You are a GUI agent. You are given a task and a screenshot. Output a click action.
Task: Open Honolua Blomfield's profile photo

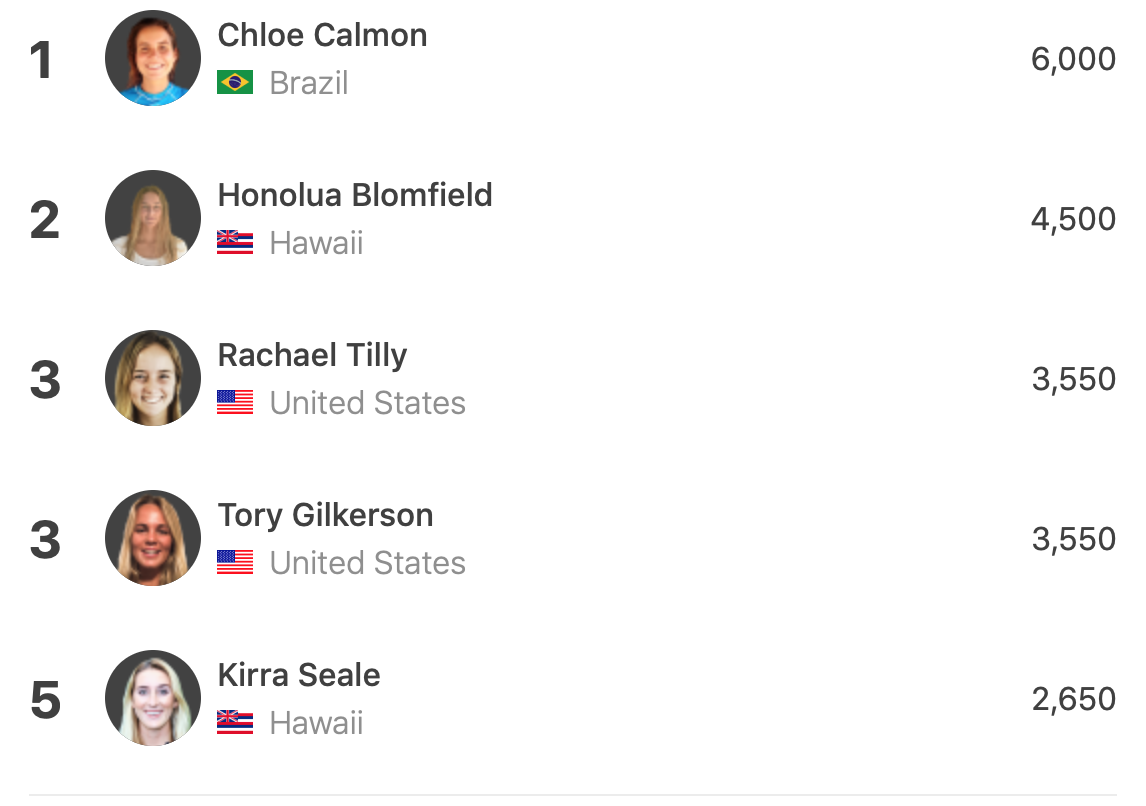pos(153,218)
